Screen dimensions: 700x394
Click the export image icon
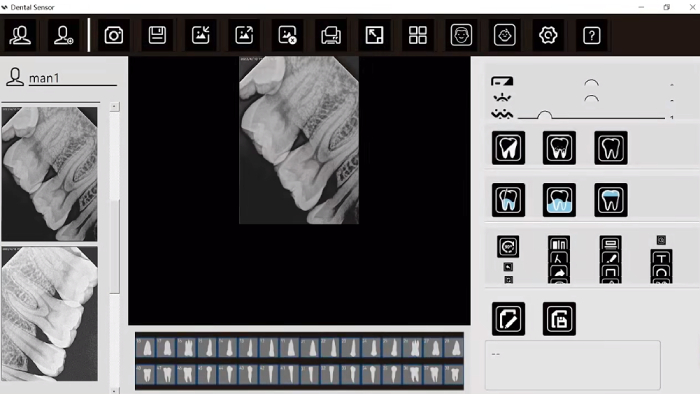[244, 35]
